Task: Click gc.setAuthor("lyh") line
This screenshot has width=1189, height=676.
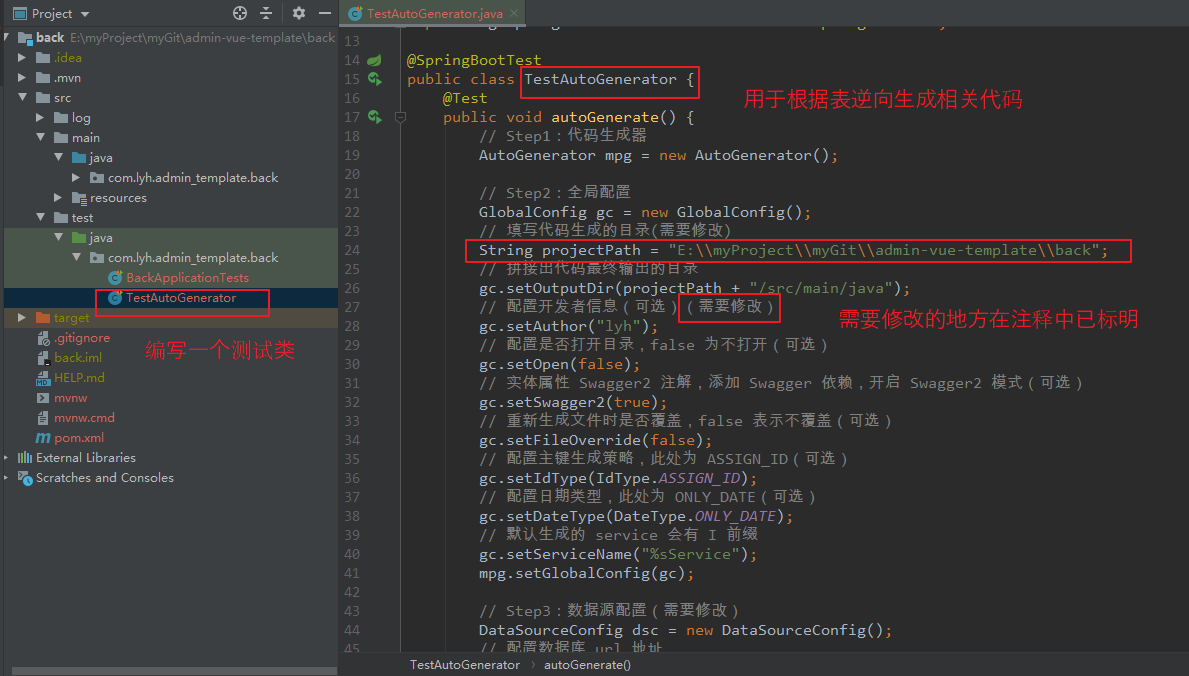Action: click(x=569, y=326)
